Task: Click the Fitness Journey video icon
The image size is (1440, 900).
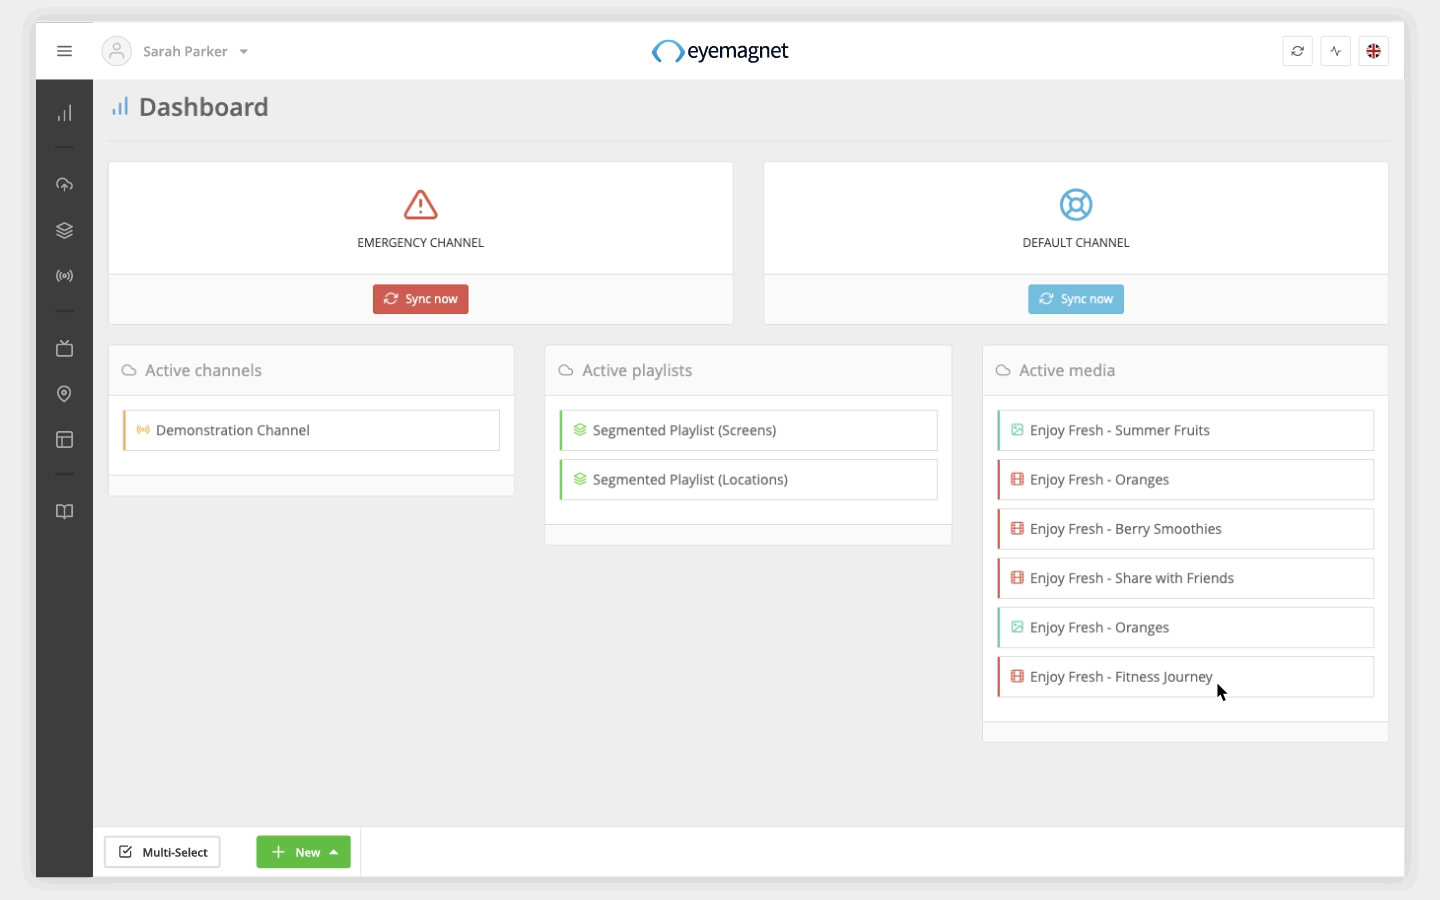Action: pyautogui.click(x=1017, y=676)
